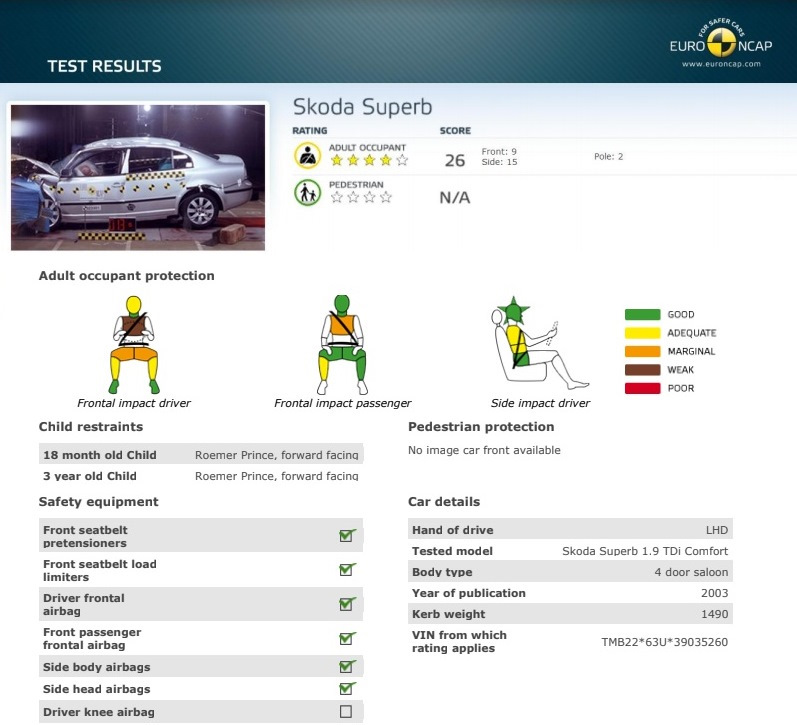The width and height of the screenshot is (797, 725).
Task: Click the 'Skoda Superb' title
Action: tap(362, 107)
